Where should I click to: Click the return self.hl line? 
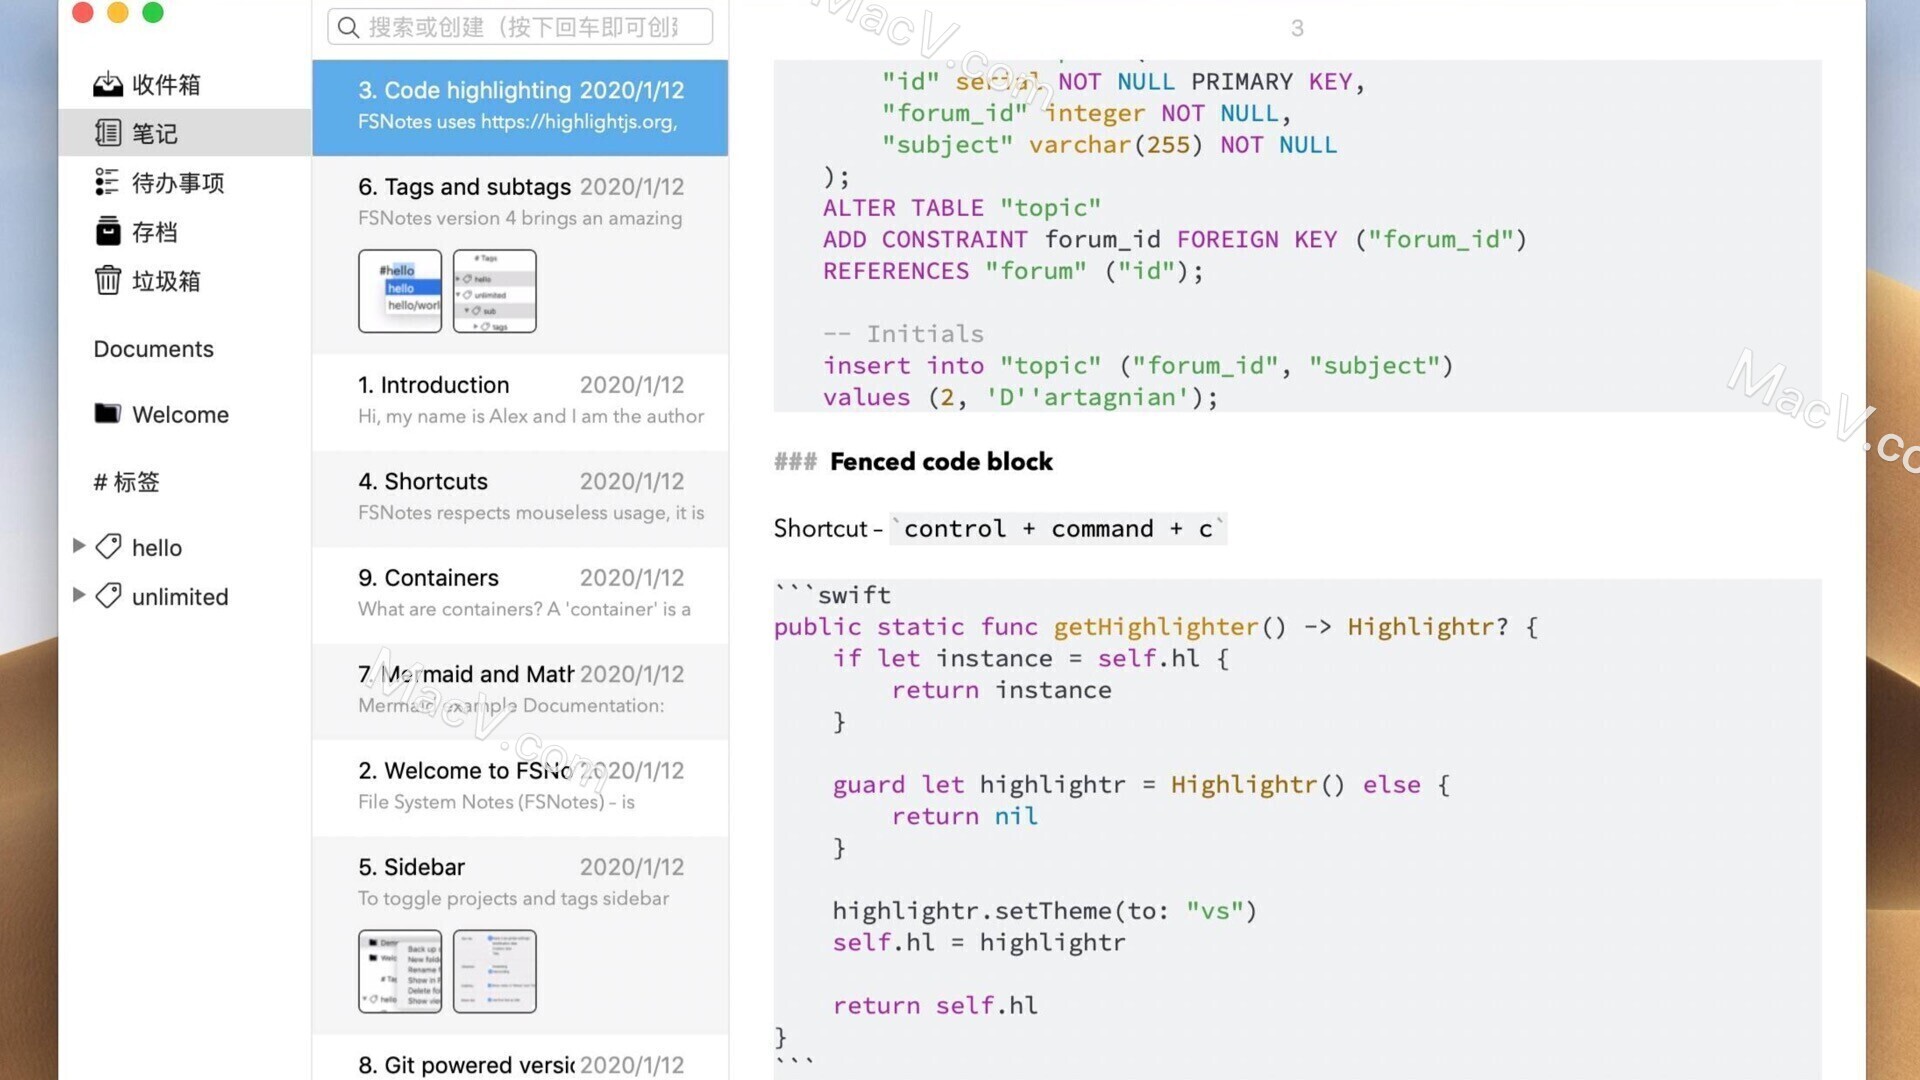point(935,1005)
